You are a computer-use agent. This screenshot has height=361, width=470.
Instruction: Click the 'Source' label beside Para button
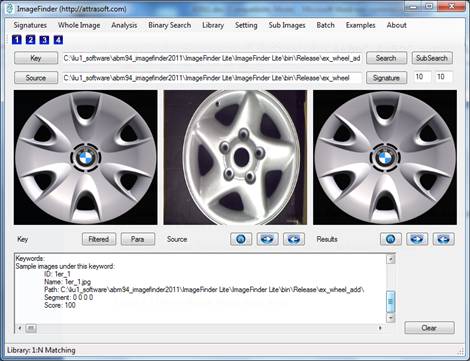177,239
